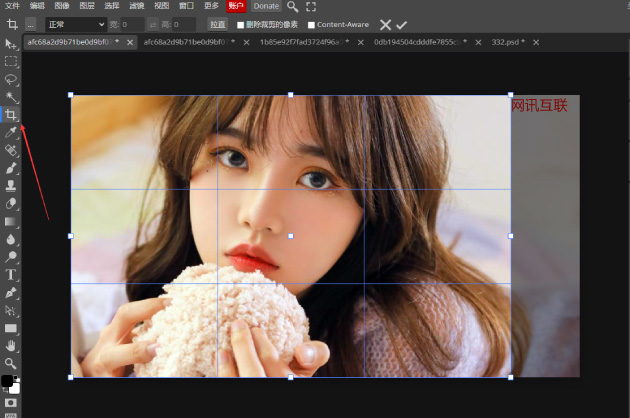Image resolution: width=630 pixels, height=418 pixels.
Task: Click the Donate button
Action: pyautogui.click(x=266, y=6)
